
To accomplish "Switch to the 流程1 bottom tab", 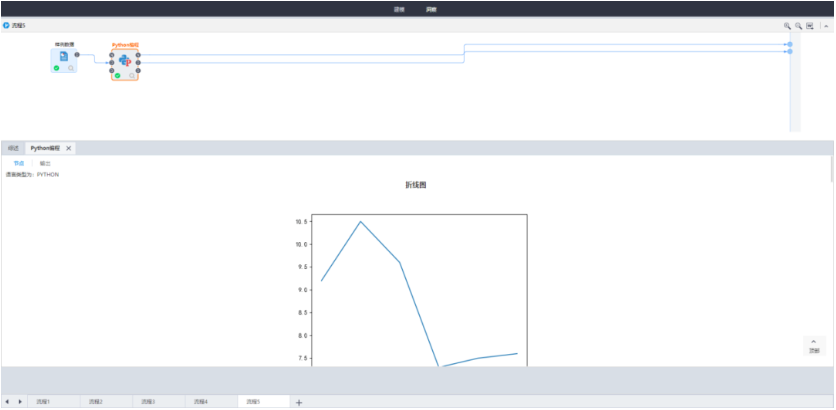I will [42, 401].
